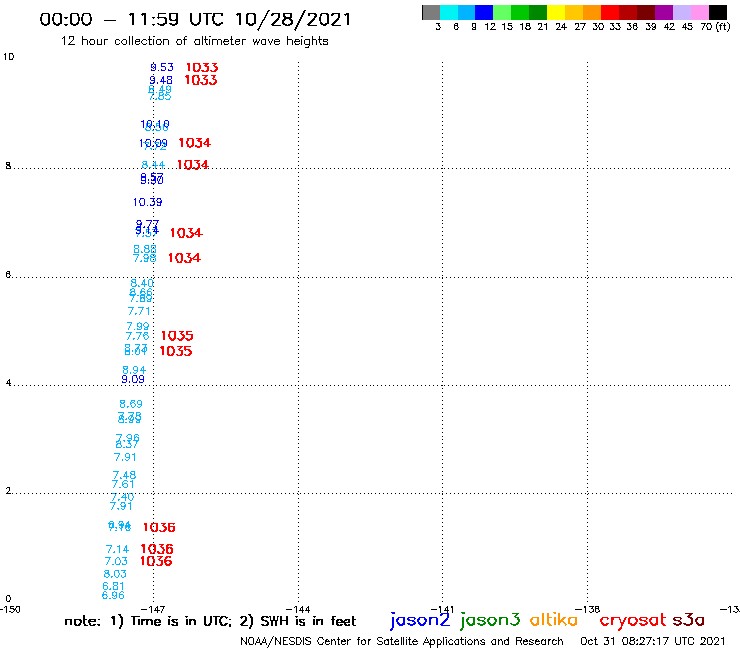Click the red 1033 beside 9.53
This screenshot has height=650, width=740.
pos(202,68)
